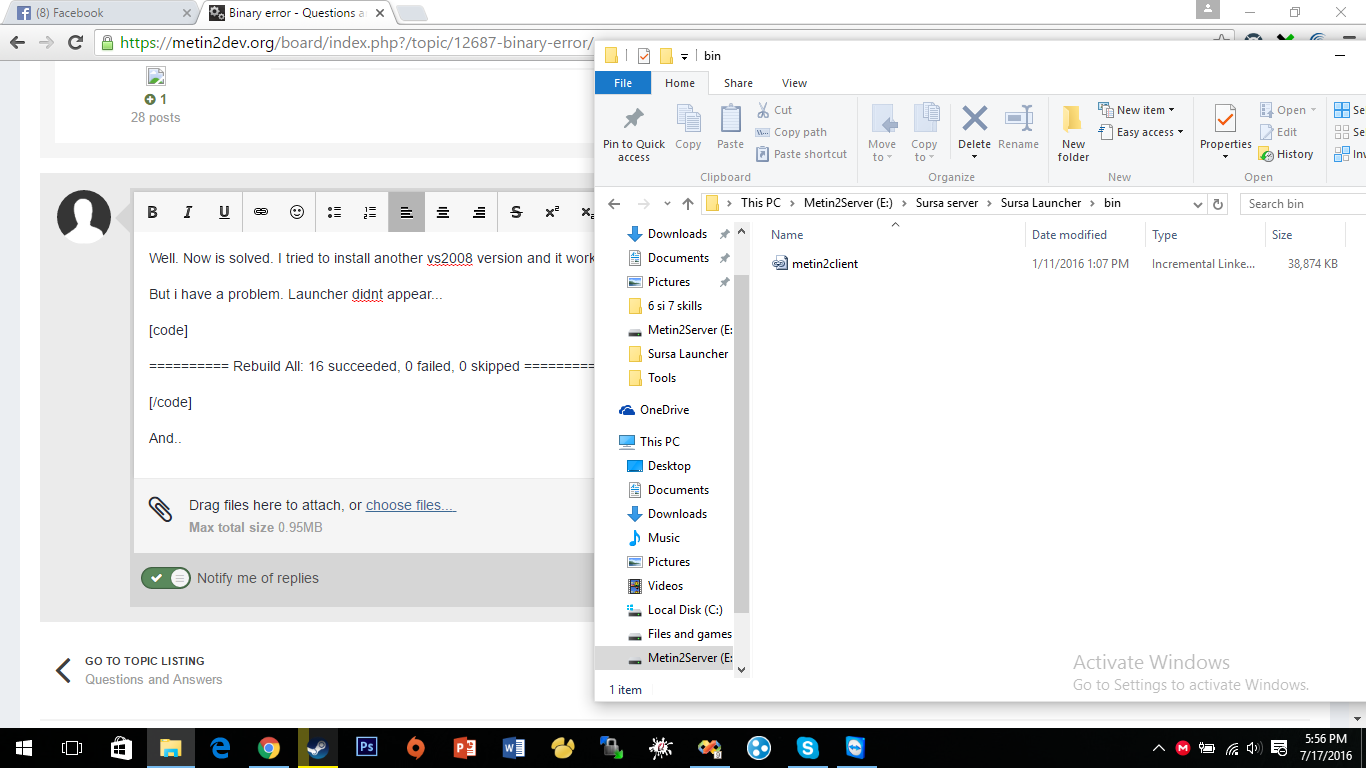This screenshot has height=768, width=1366.
Task: Align text left in editor
Action: coord(407,212)
